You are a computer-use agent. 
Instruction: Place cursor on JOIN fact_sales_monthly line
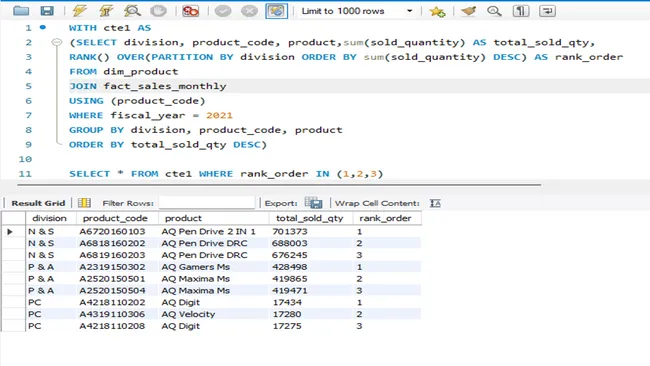pyautogui.click(x=148, y=86)
